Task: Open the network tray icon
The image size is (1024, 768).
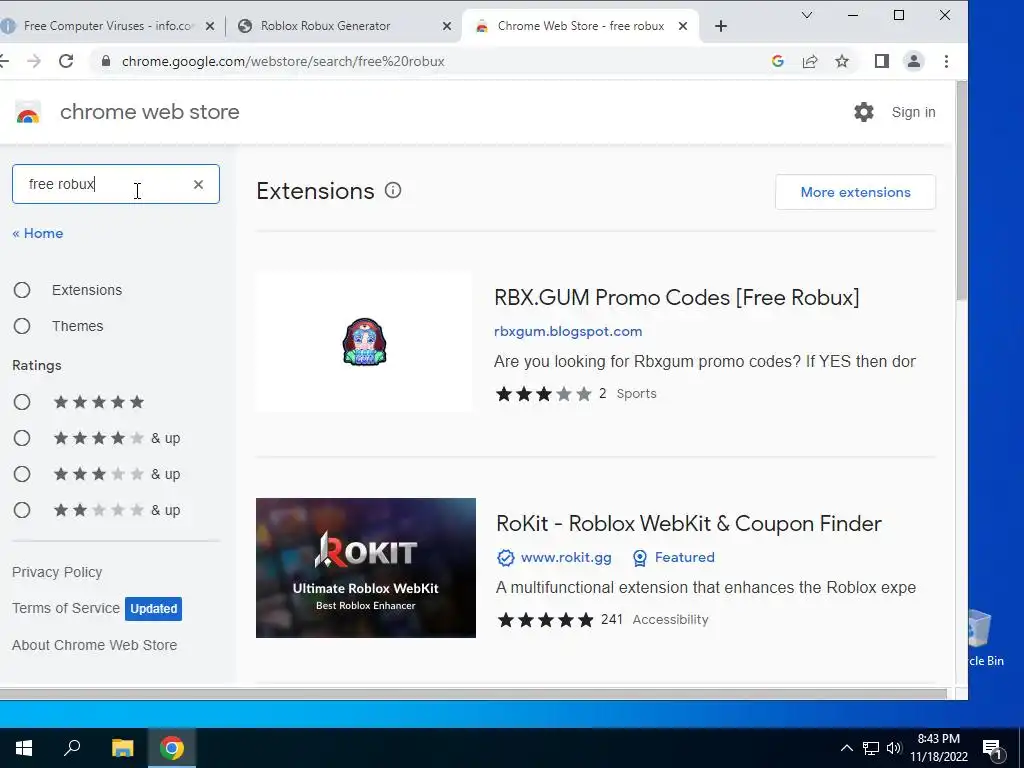Action: coord(871,748)
